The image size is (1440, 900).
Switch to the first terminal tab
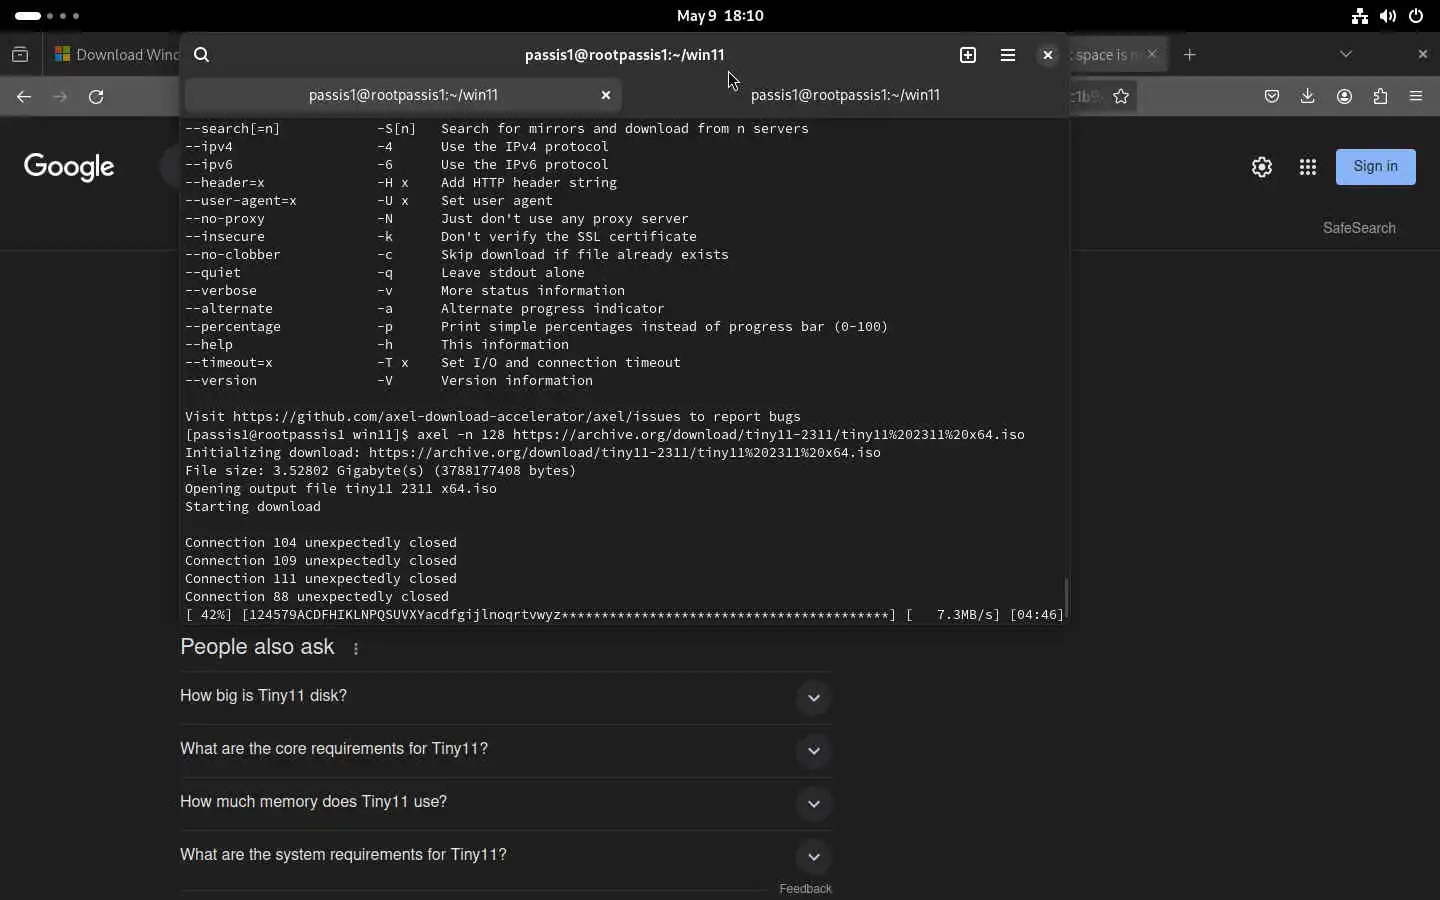403,95
